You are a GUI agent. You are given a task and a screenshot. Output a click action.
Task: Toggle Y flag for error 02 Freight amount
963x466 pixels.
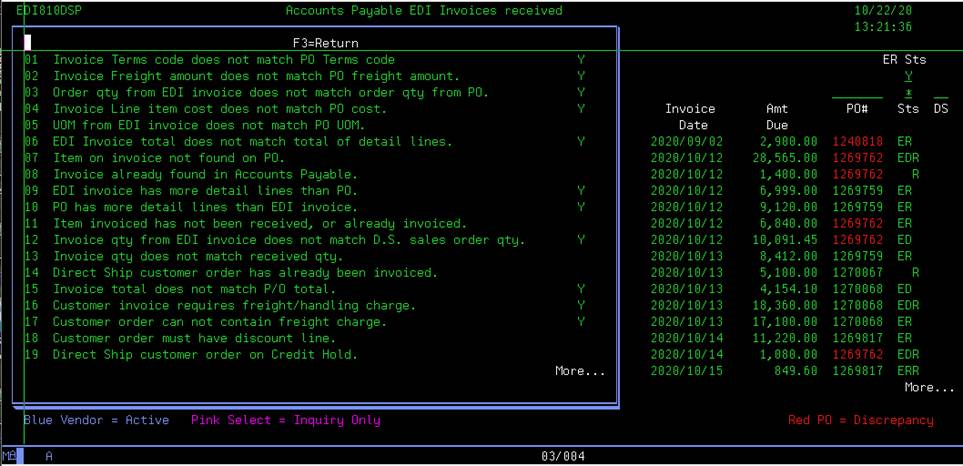pos(581,76)
